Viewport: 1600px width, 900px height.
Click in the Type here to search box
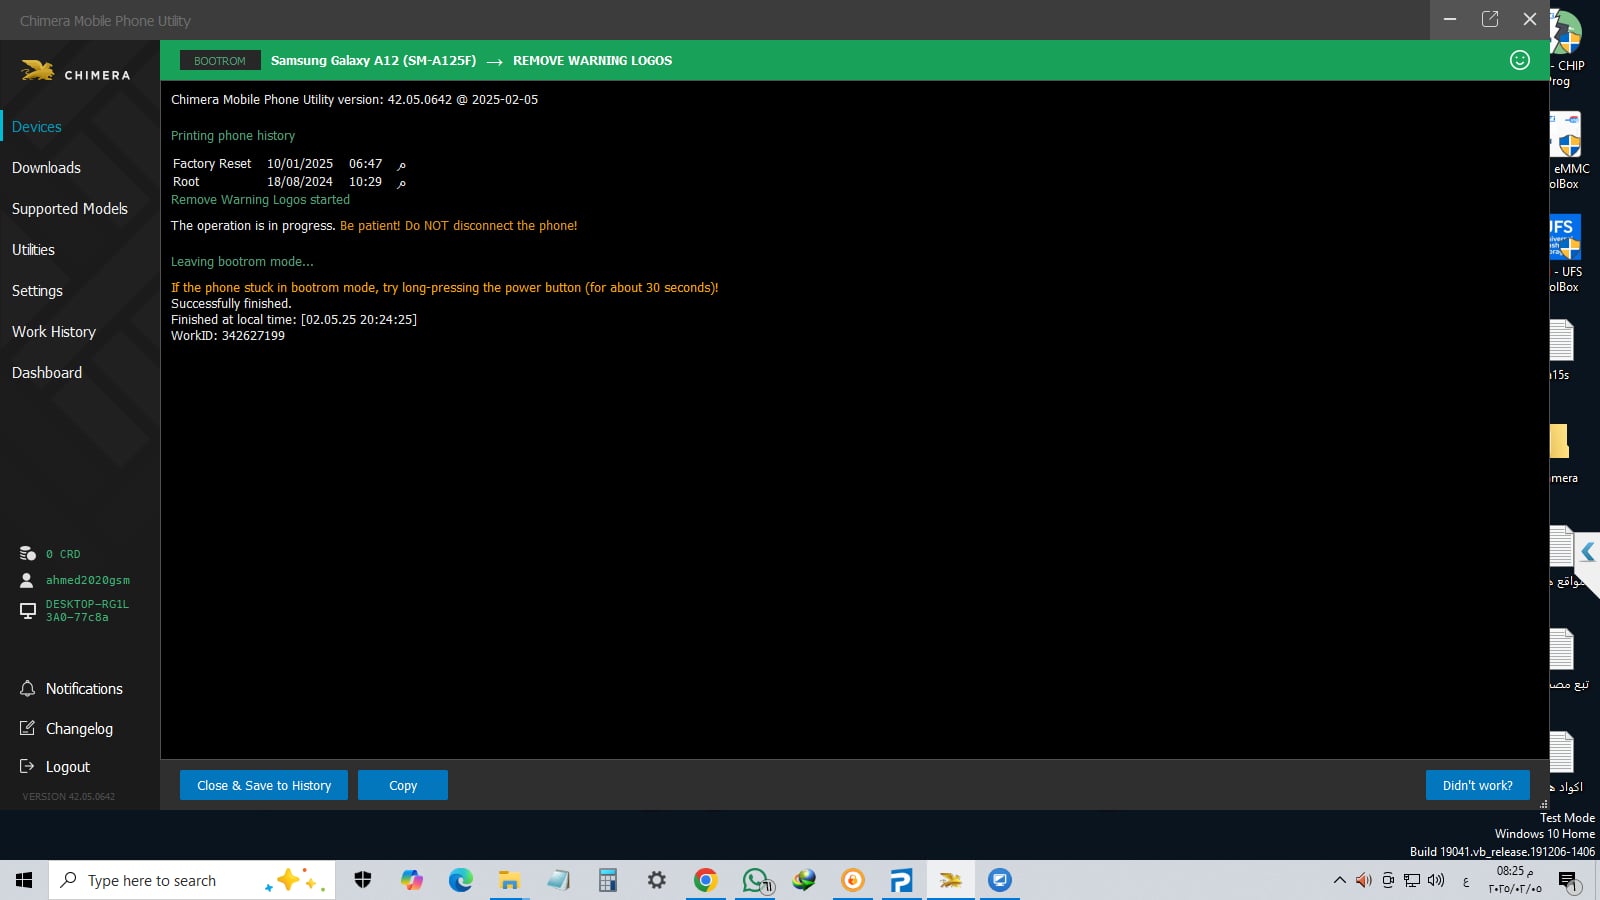pos(192,880)
